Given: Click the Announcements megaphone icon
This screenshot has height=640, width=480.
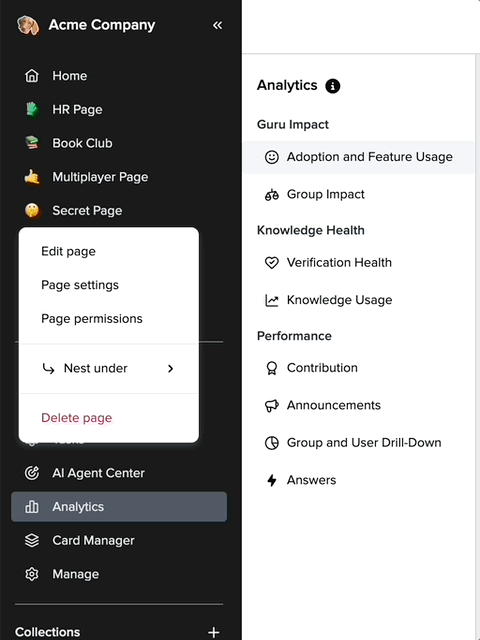Looking at the screenshot, I should pos(272,405).
